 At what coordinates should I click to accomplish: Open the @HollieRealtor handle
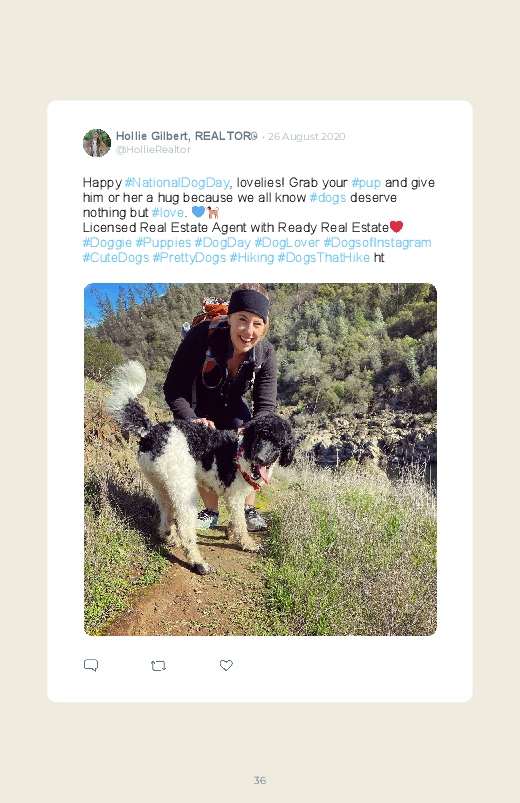pyautogui.click(x=153, y=150)
